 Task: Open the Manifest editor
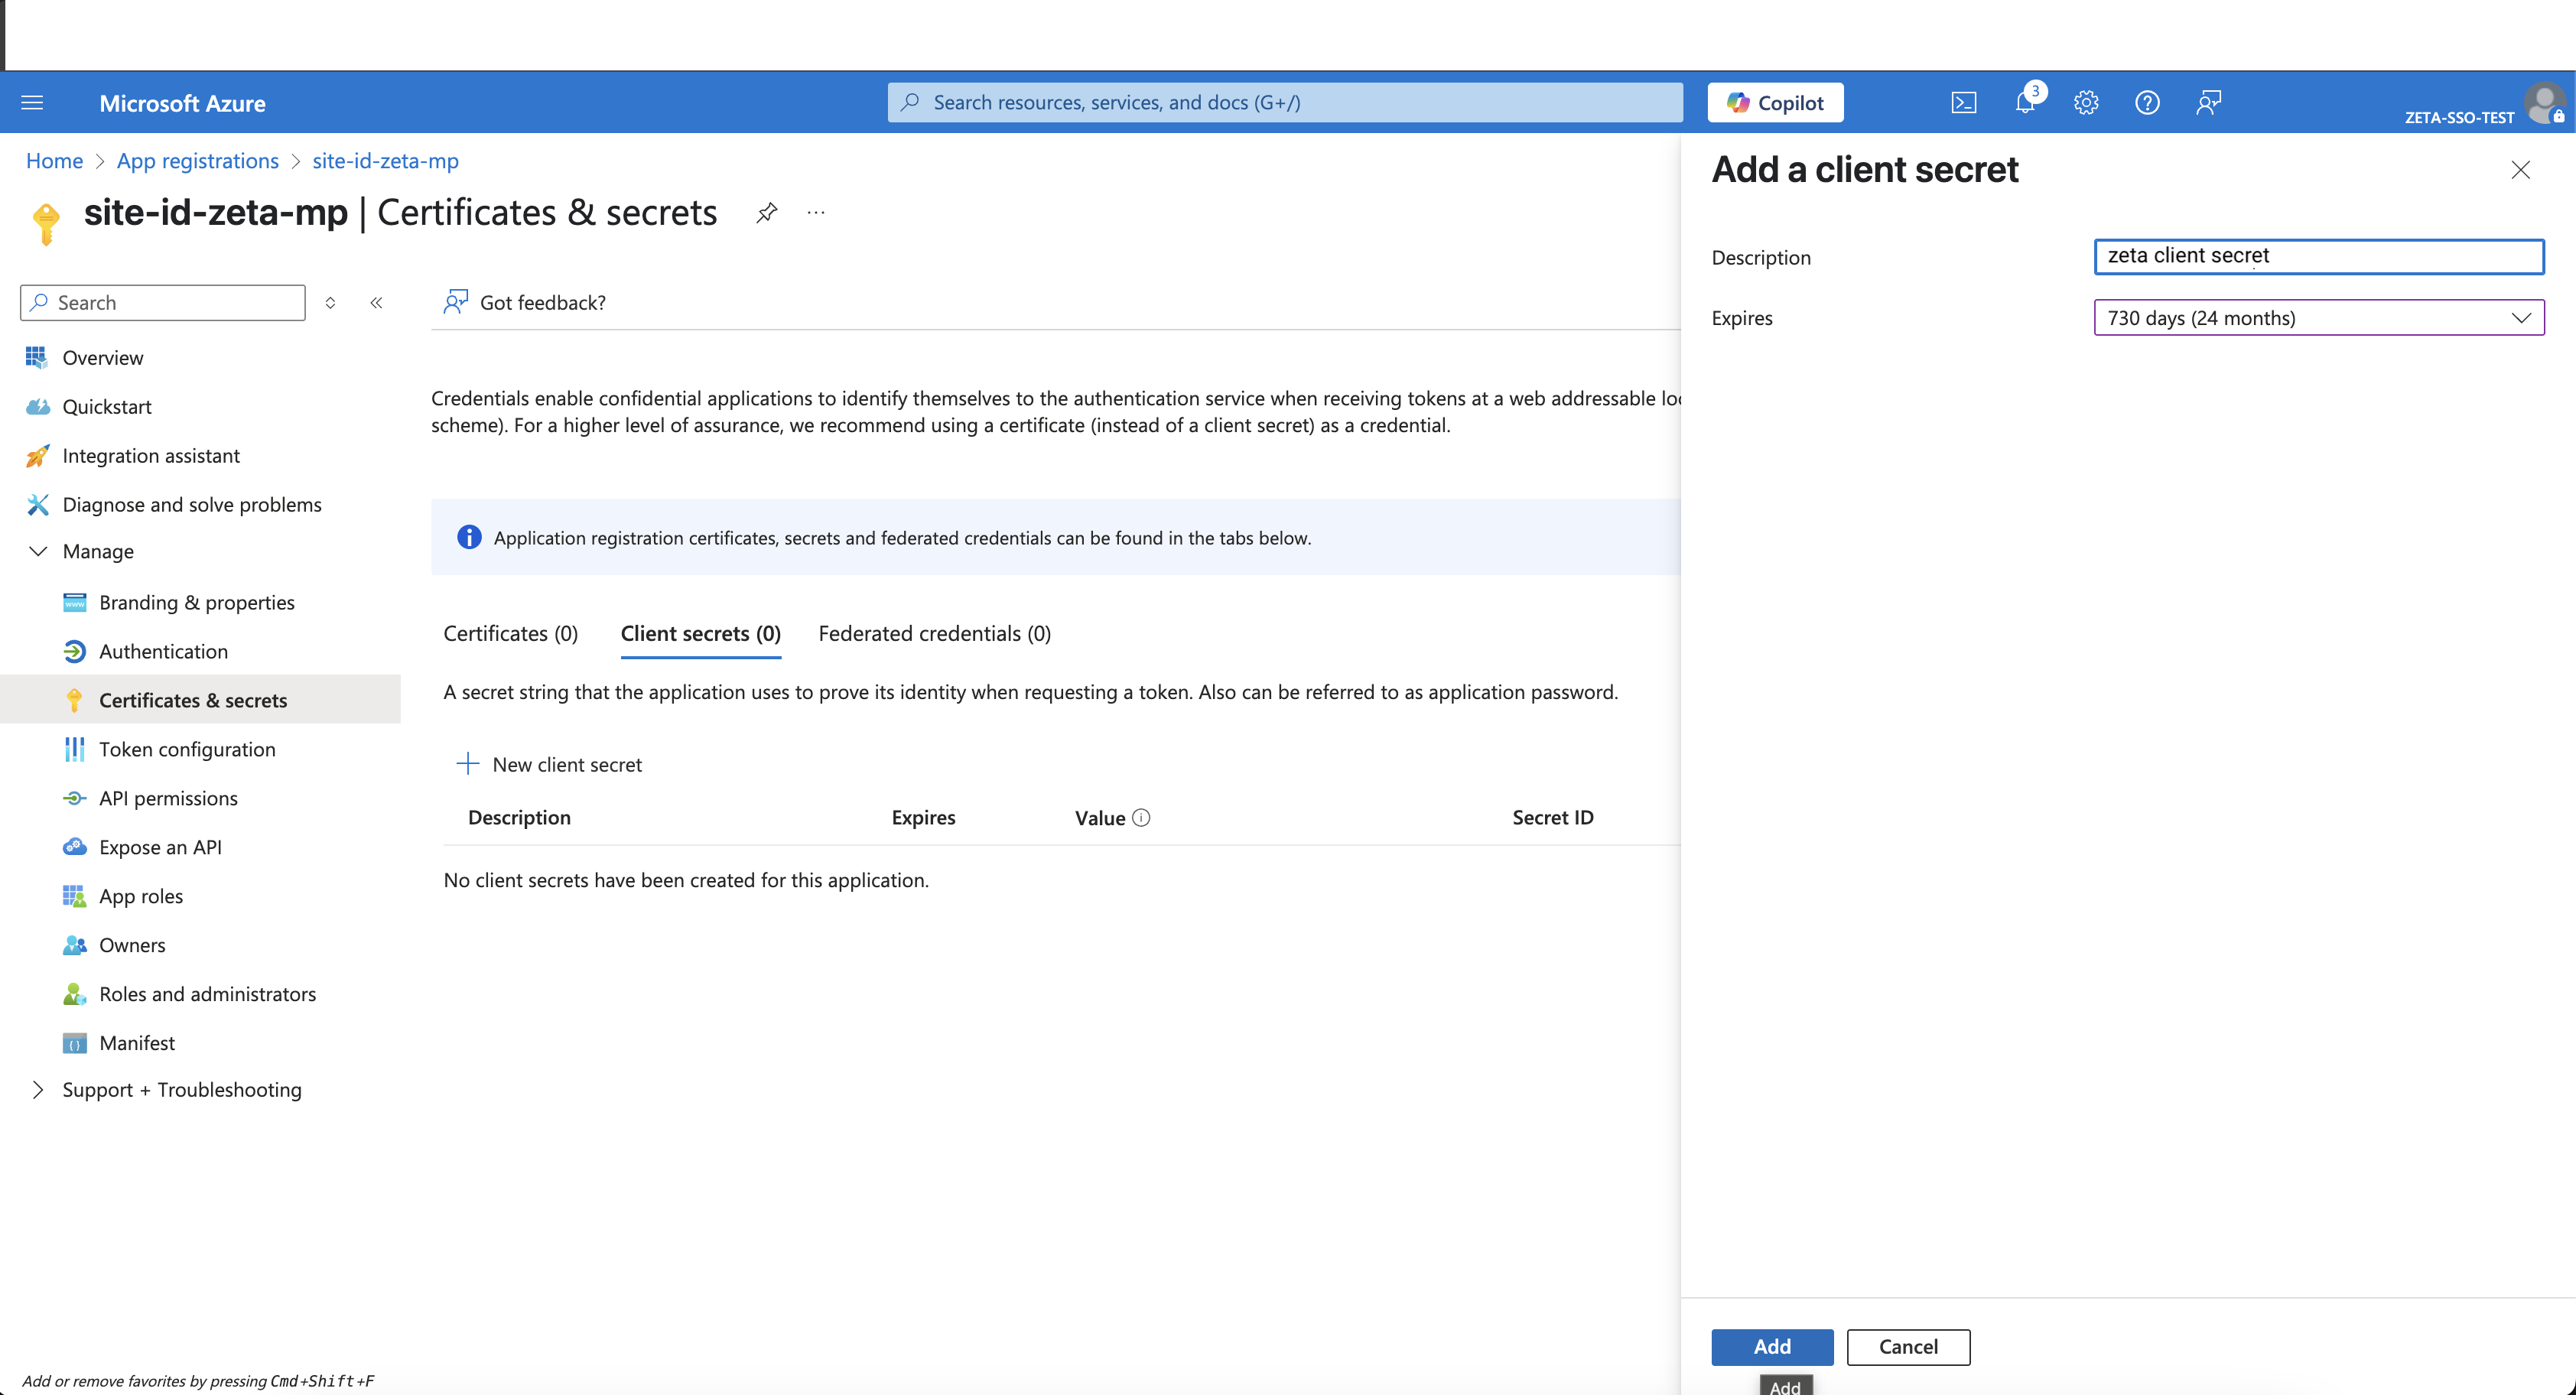(137, 1042)
